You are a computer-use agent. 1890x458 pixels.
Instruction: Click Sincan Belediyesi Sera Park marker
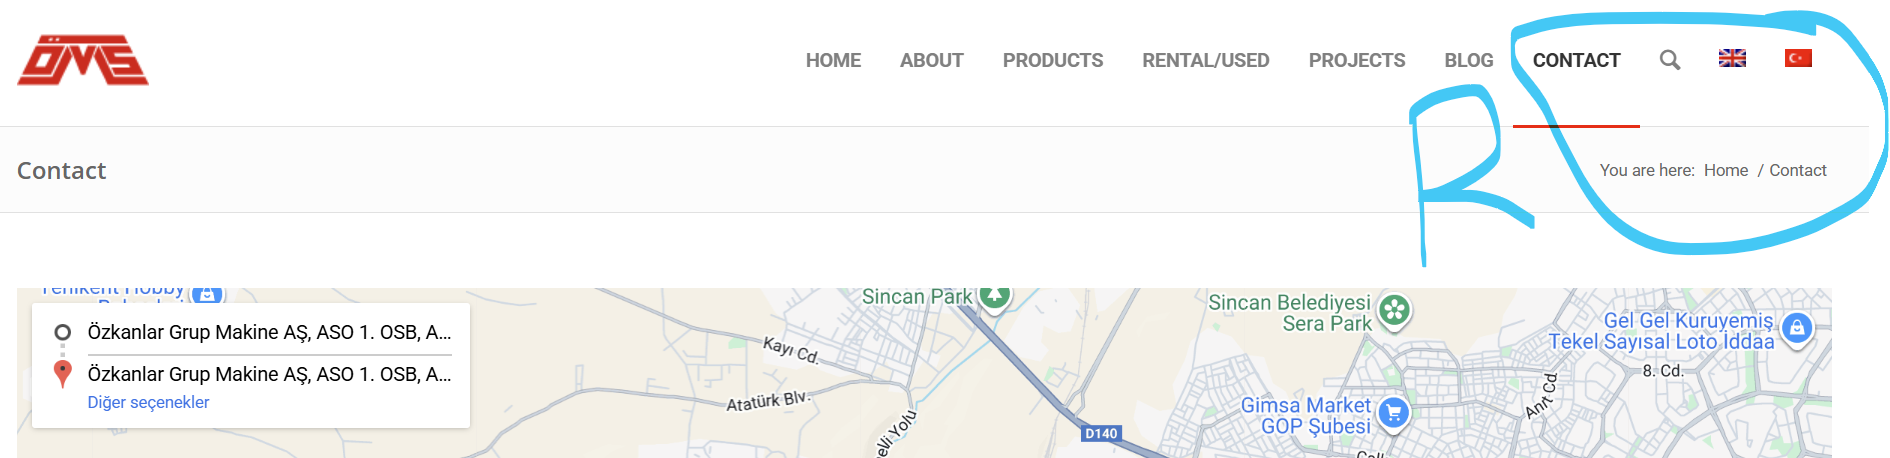(1395, 311)
